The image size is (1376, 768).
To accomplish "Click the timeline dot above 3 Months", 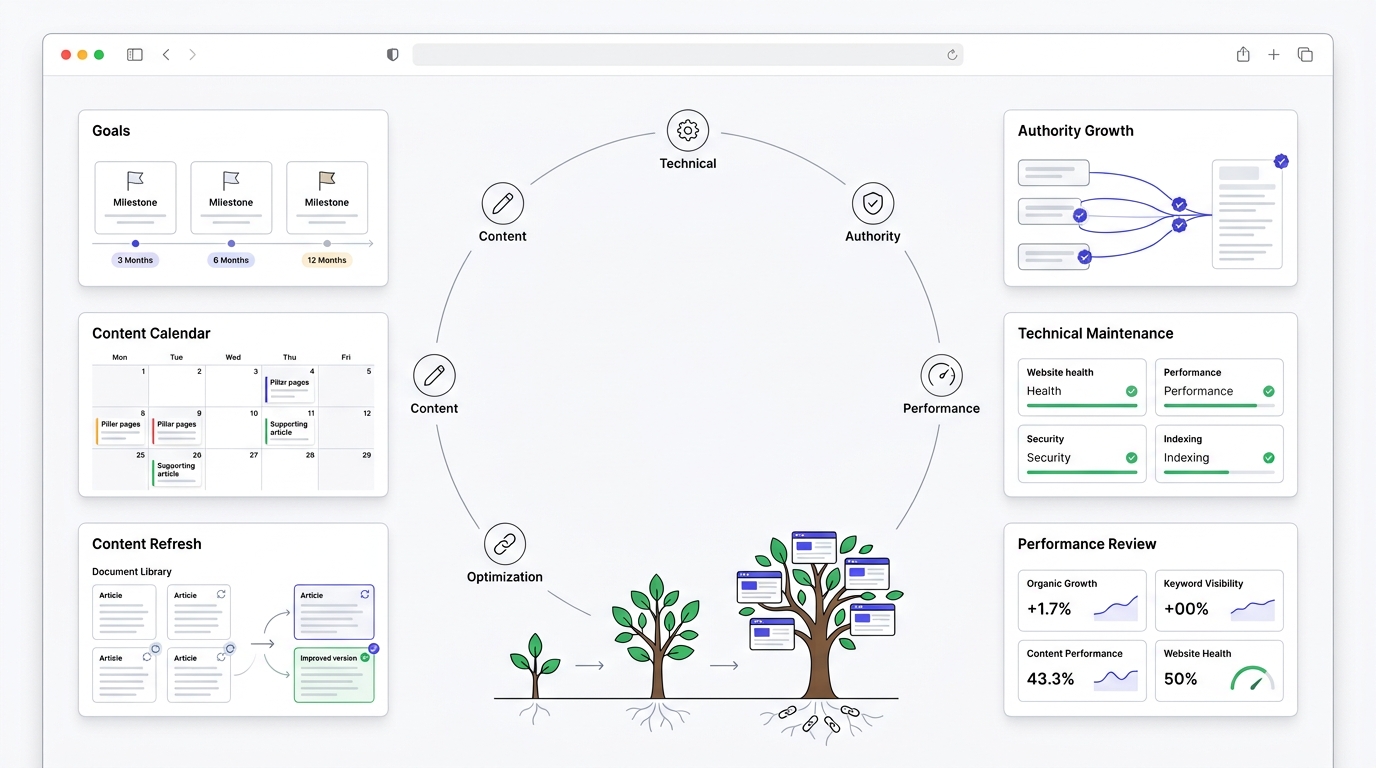I will [x=135, y=243].
